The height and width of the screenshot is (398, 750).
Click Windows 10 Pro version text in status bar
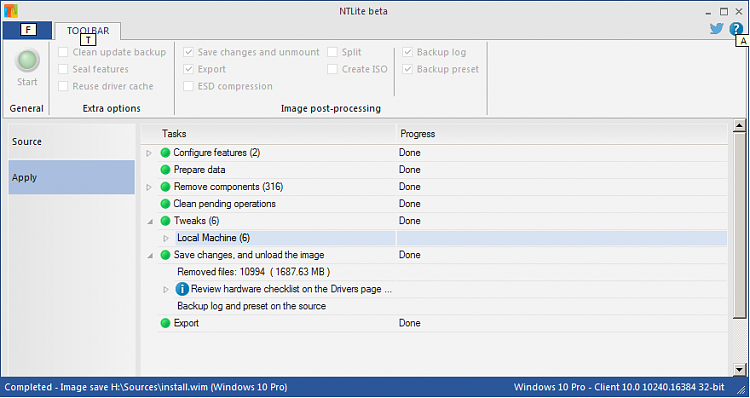pyautogui.click(x=619, y=387)
